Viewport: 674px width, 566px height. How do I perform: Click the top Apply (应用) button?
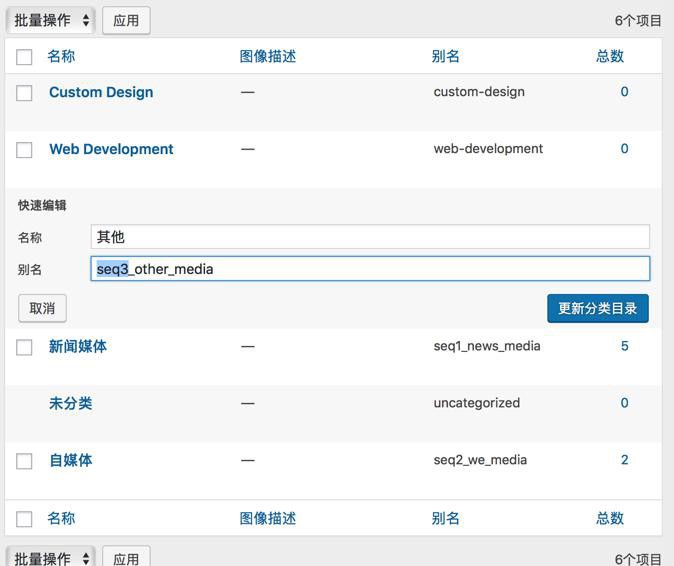coord(126,20)
